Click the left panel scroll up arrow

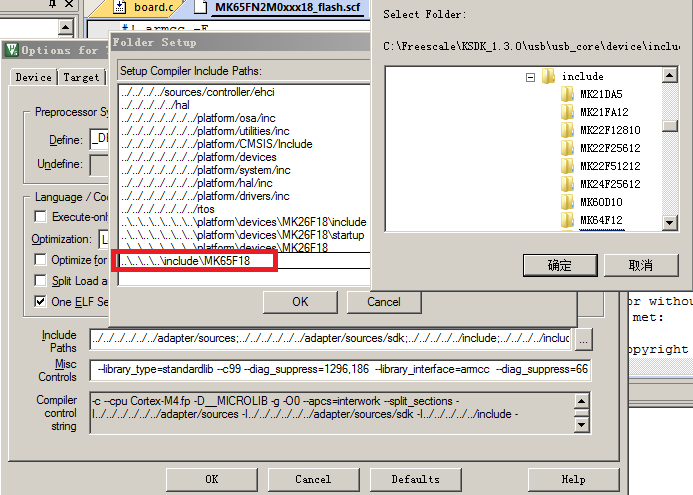pyautogui.click(x=65, y=27)
